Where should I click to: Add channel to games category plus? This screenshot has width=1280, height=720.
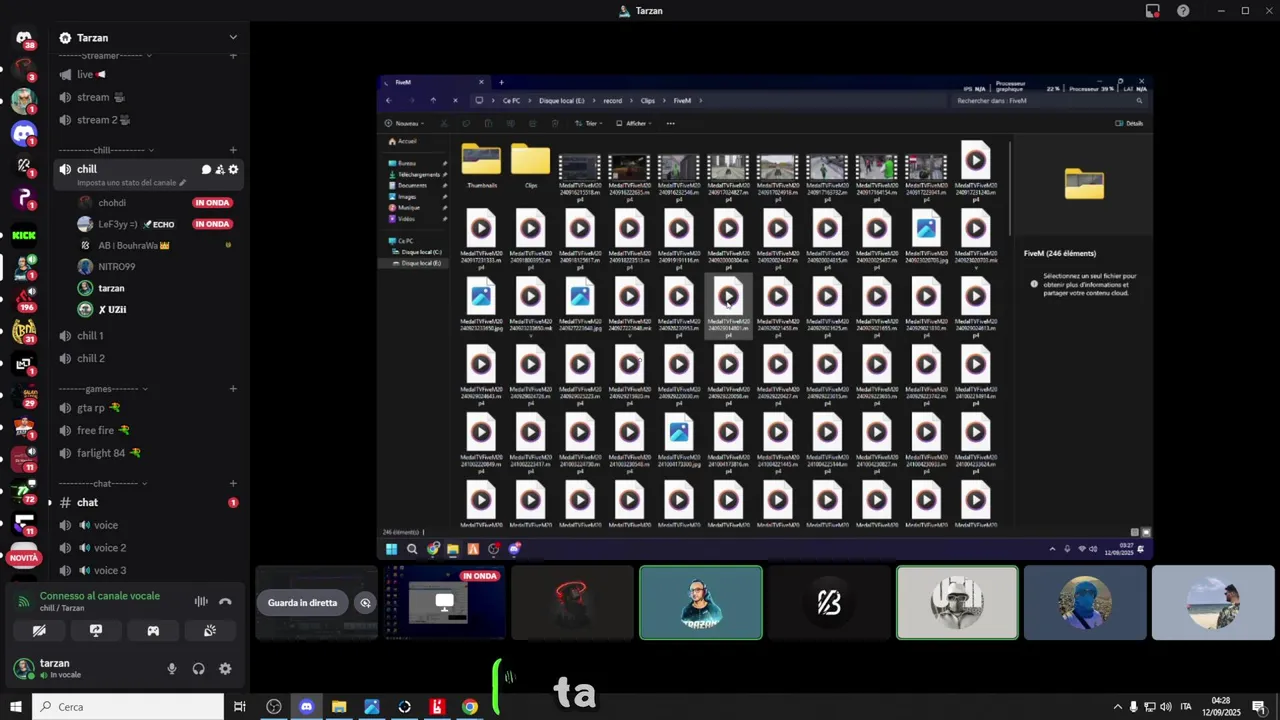tap(233, 389)
